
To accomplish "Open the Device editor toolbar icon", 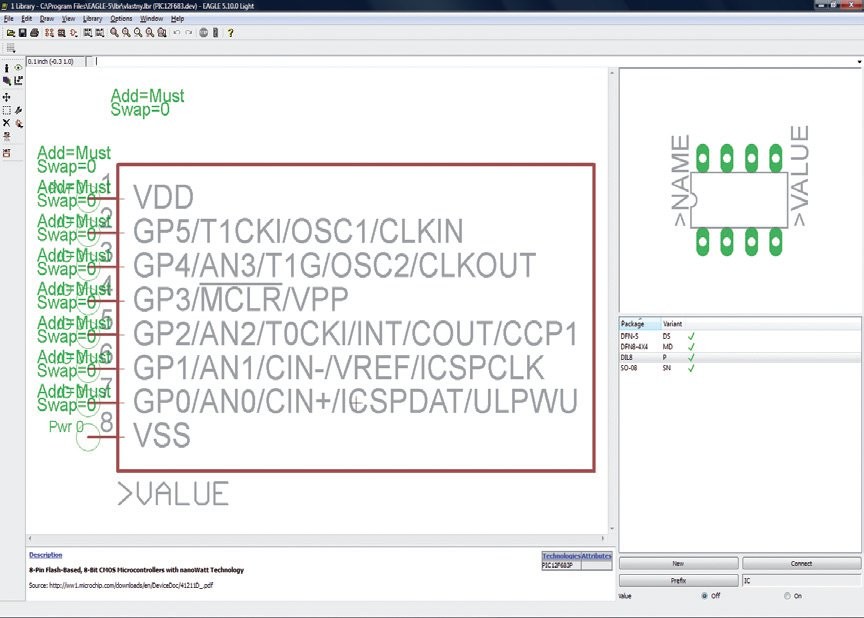I will pyautogui.click(x=50, y=33).
